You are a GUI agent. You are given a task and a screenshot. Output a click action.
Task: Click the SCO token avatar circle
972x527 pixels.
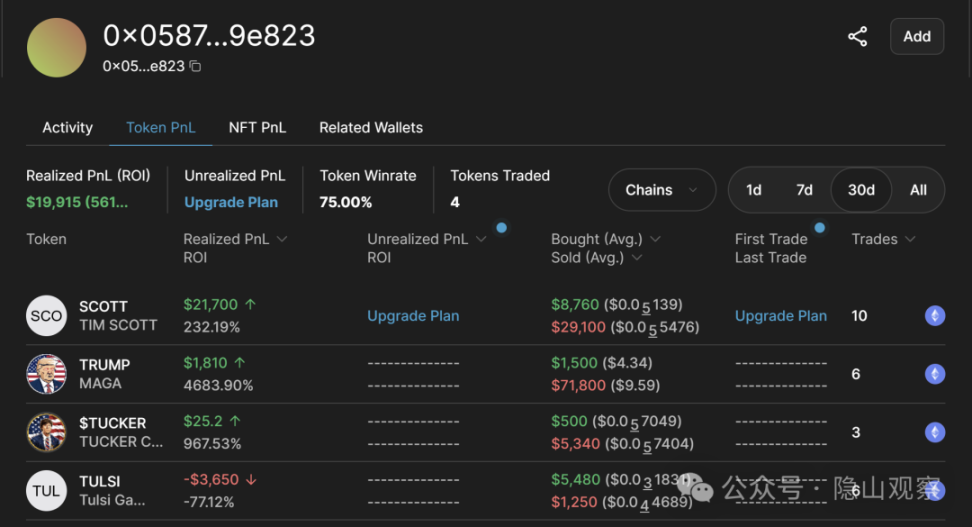point(46,316)
